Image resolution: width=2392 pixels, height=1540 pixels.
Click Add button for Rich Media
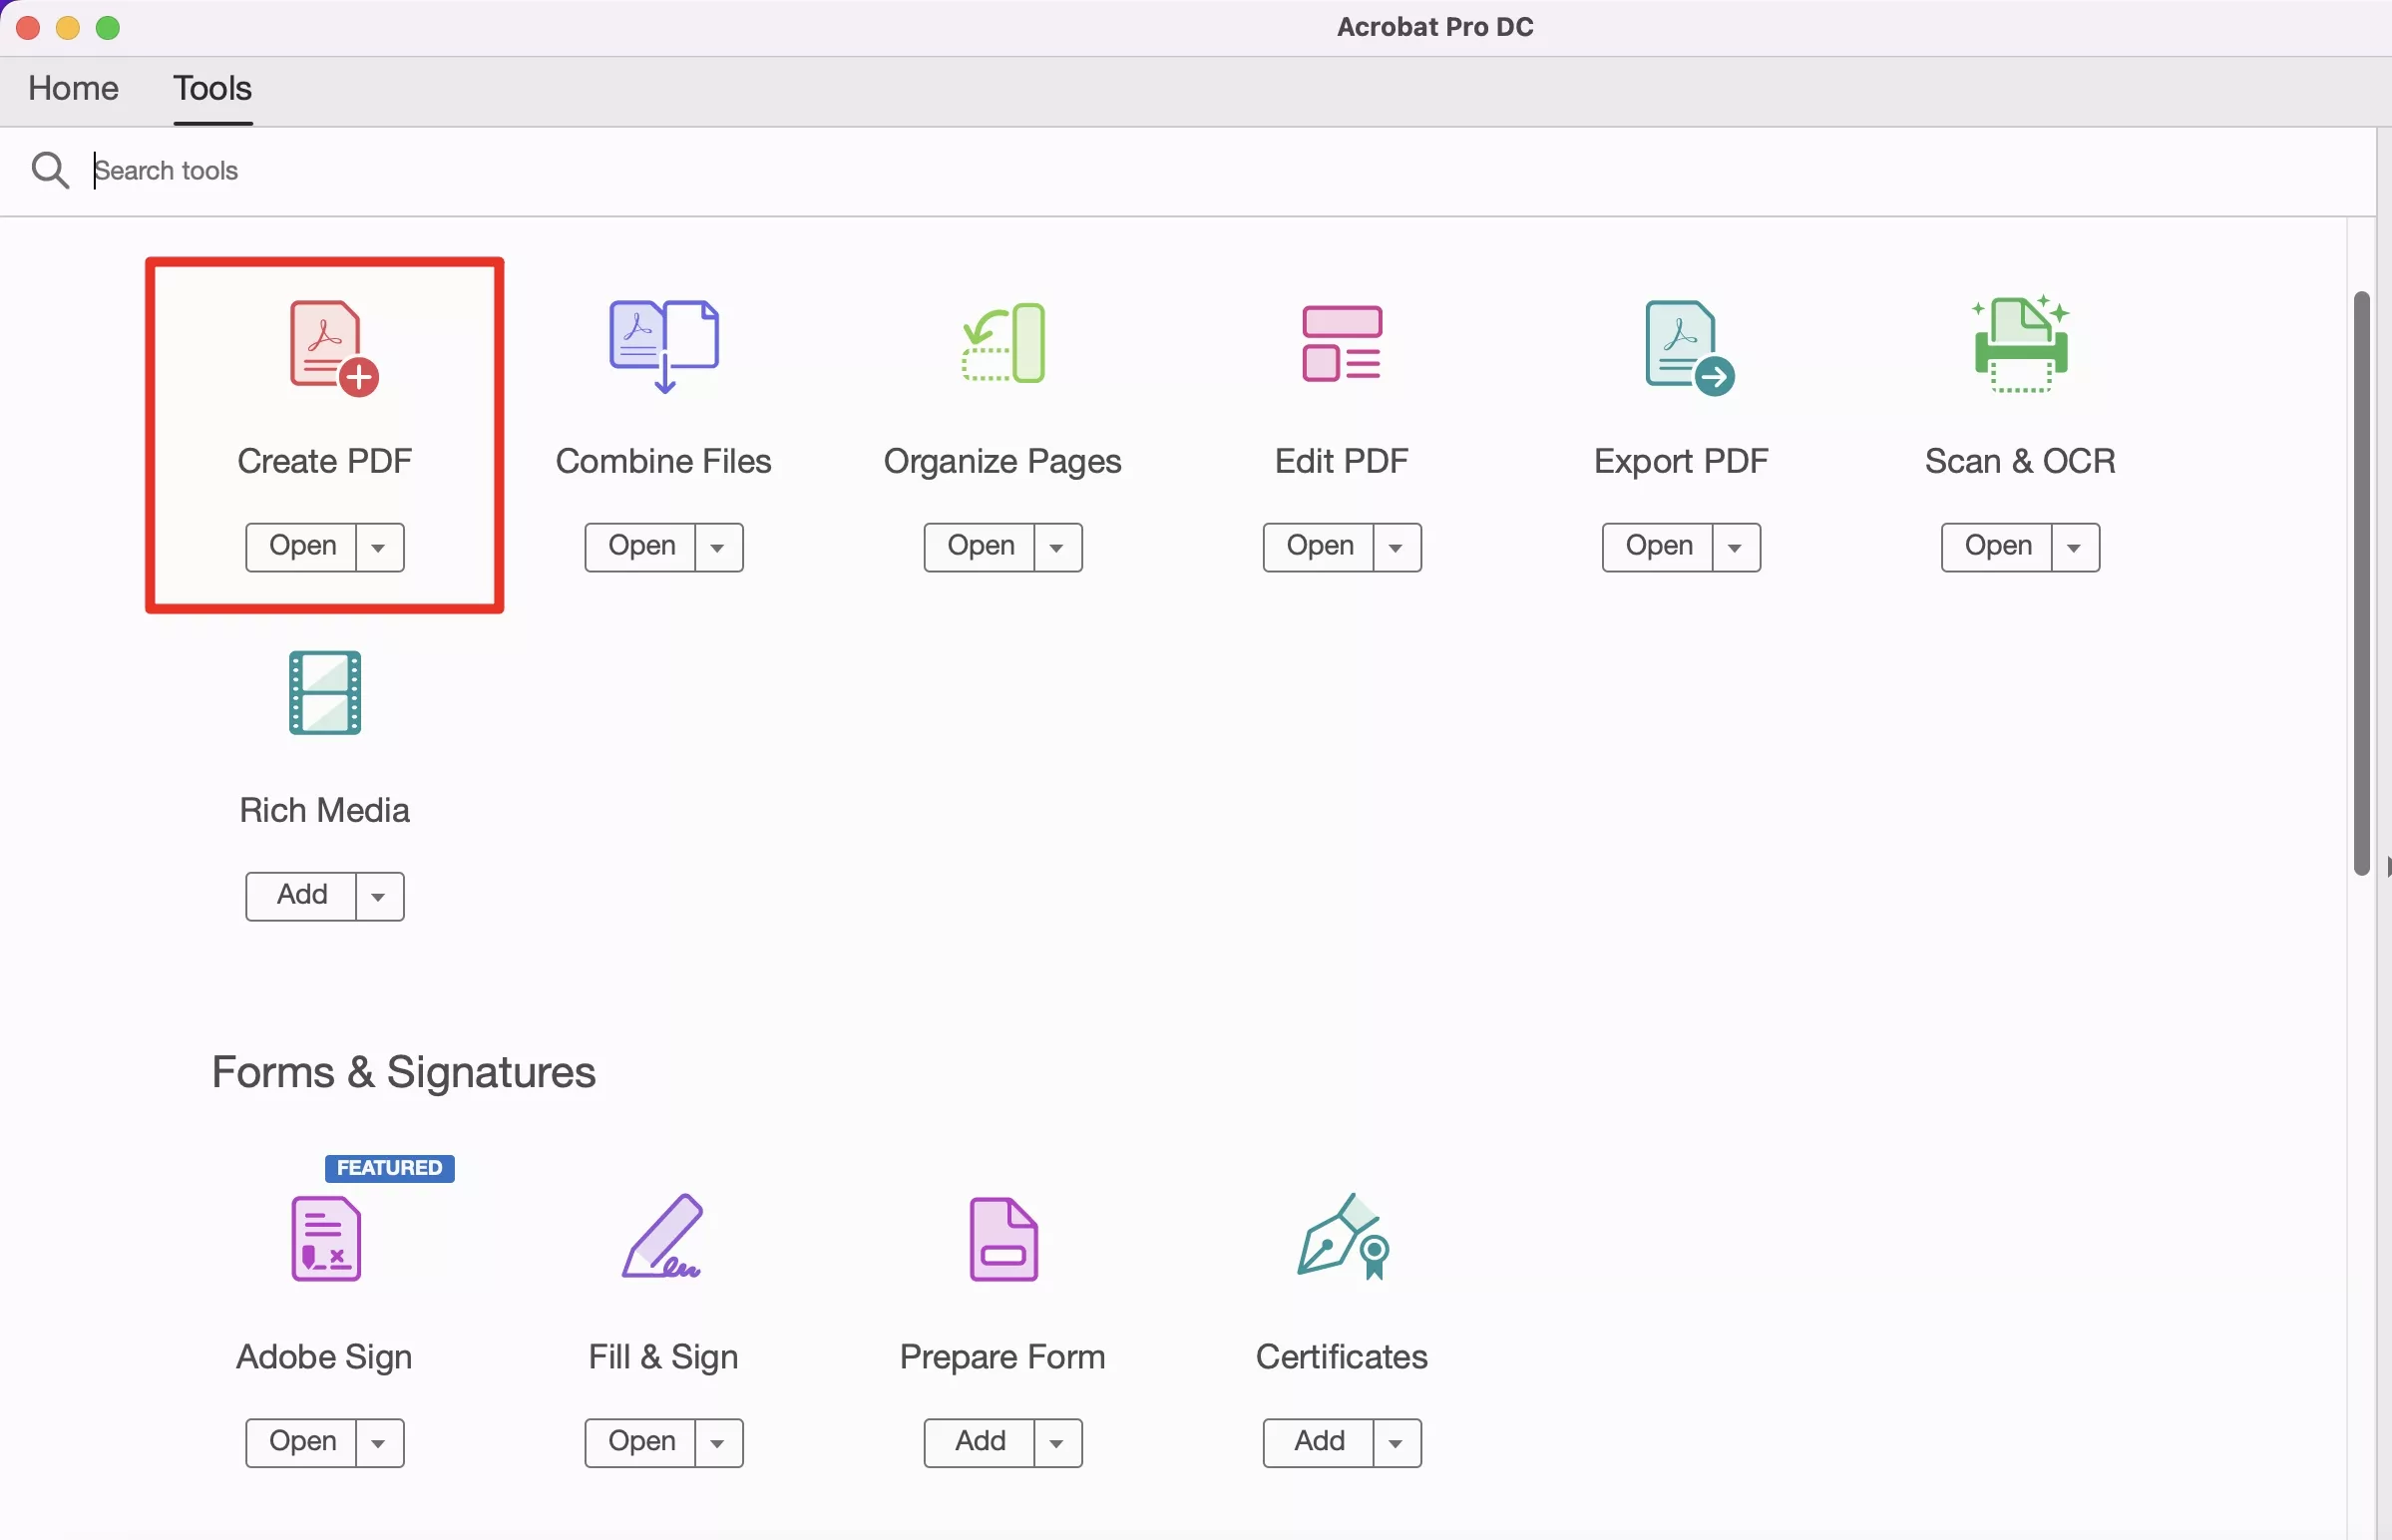click(x=301, y=893)
